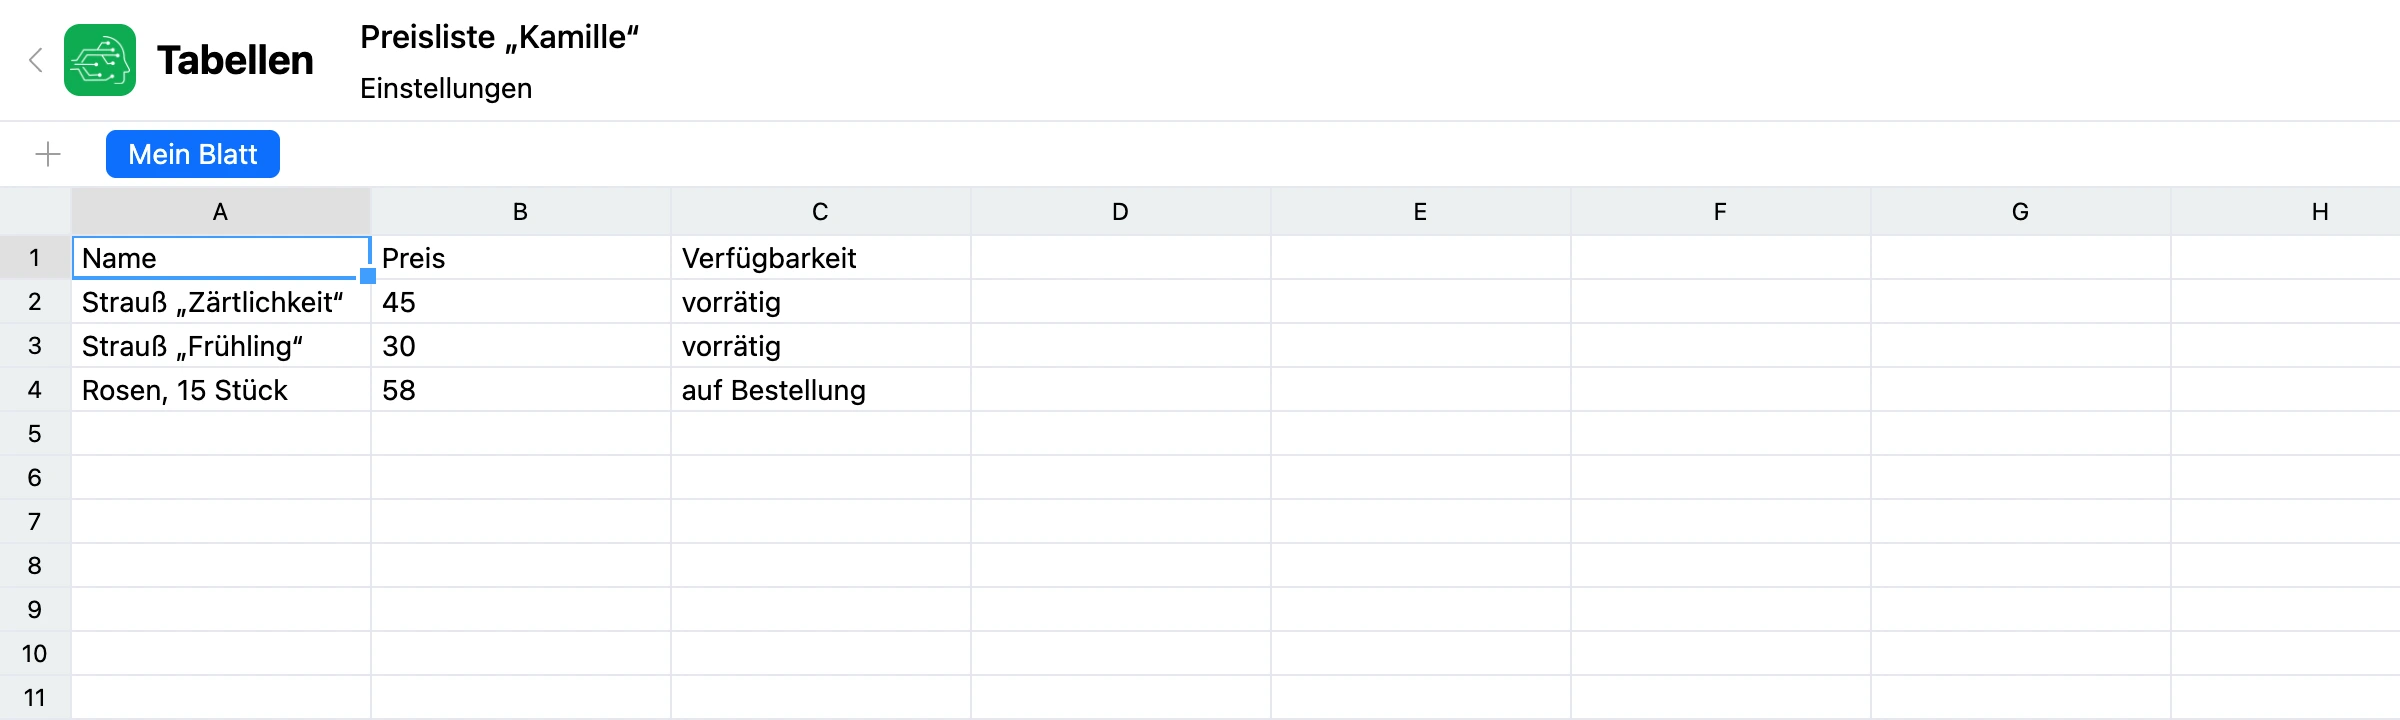Select the Rosen, 15 Stück cell
2400x720 pixels.
221,390
